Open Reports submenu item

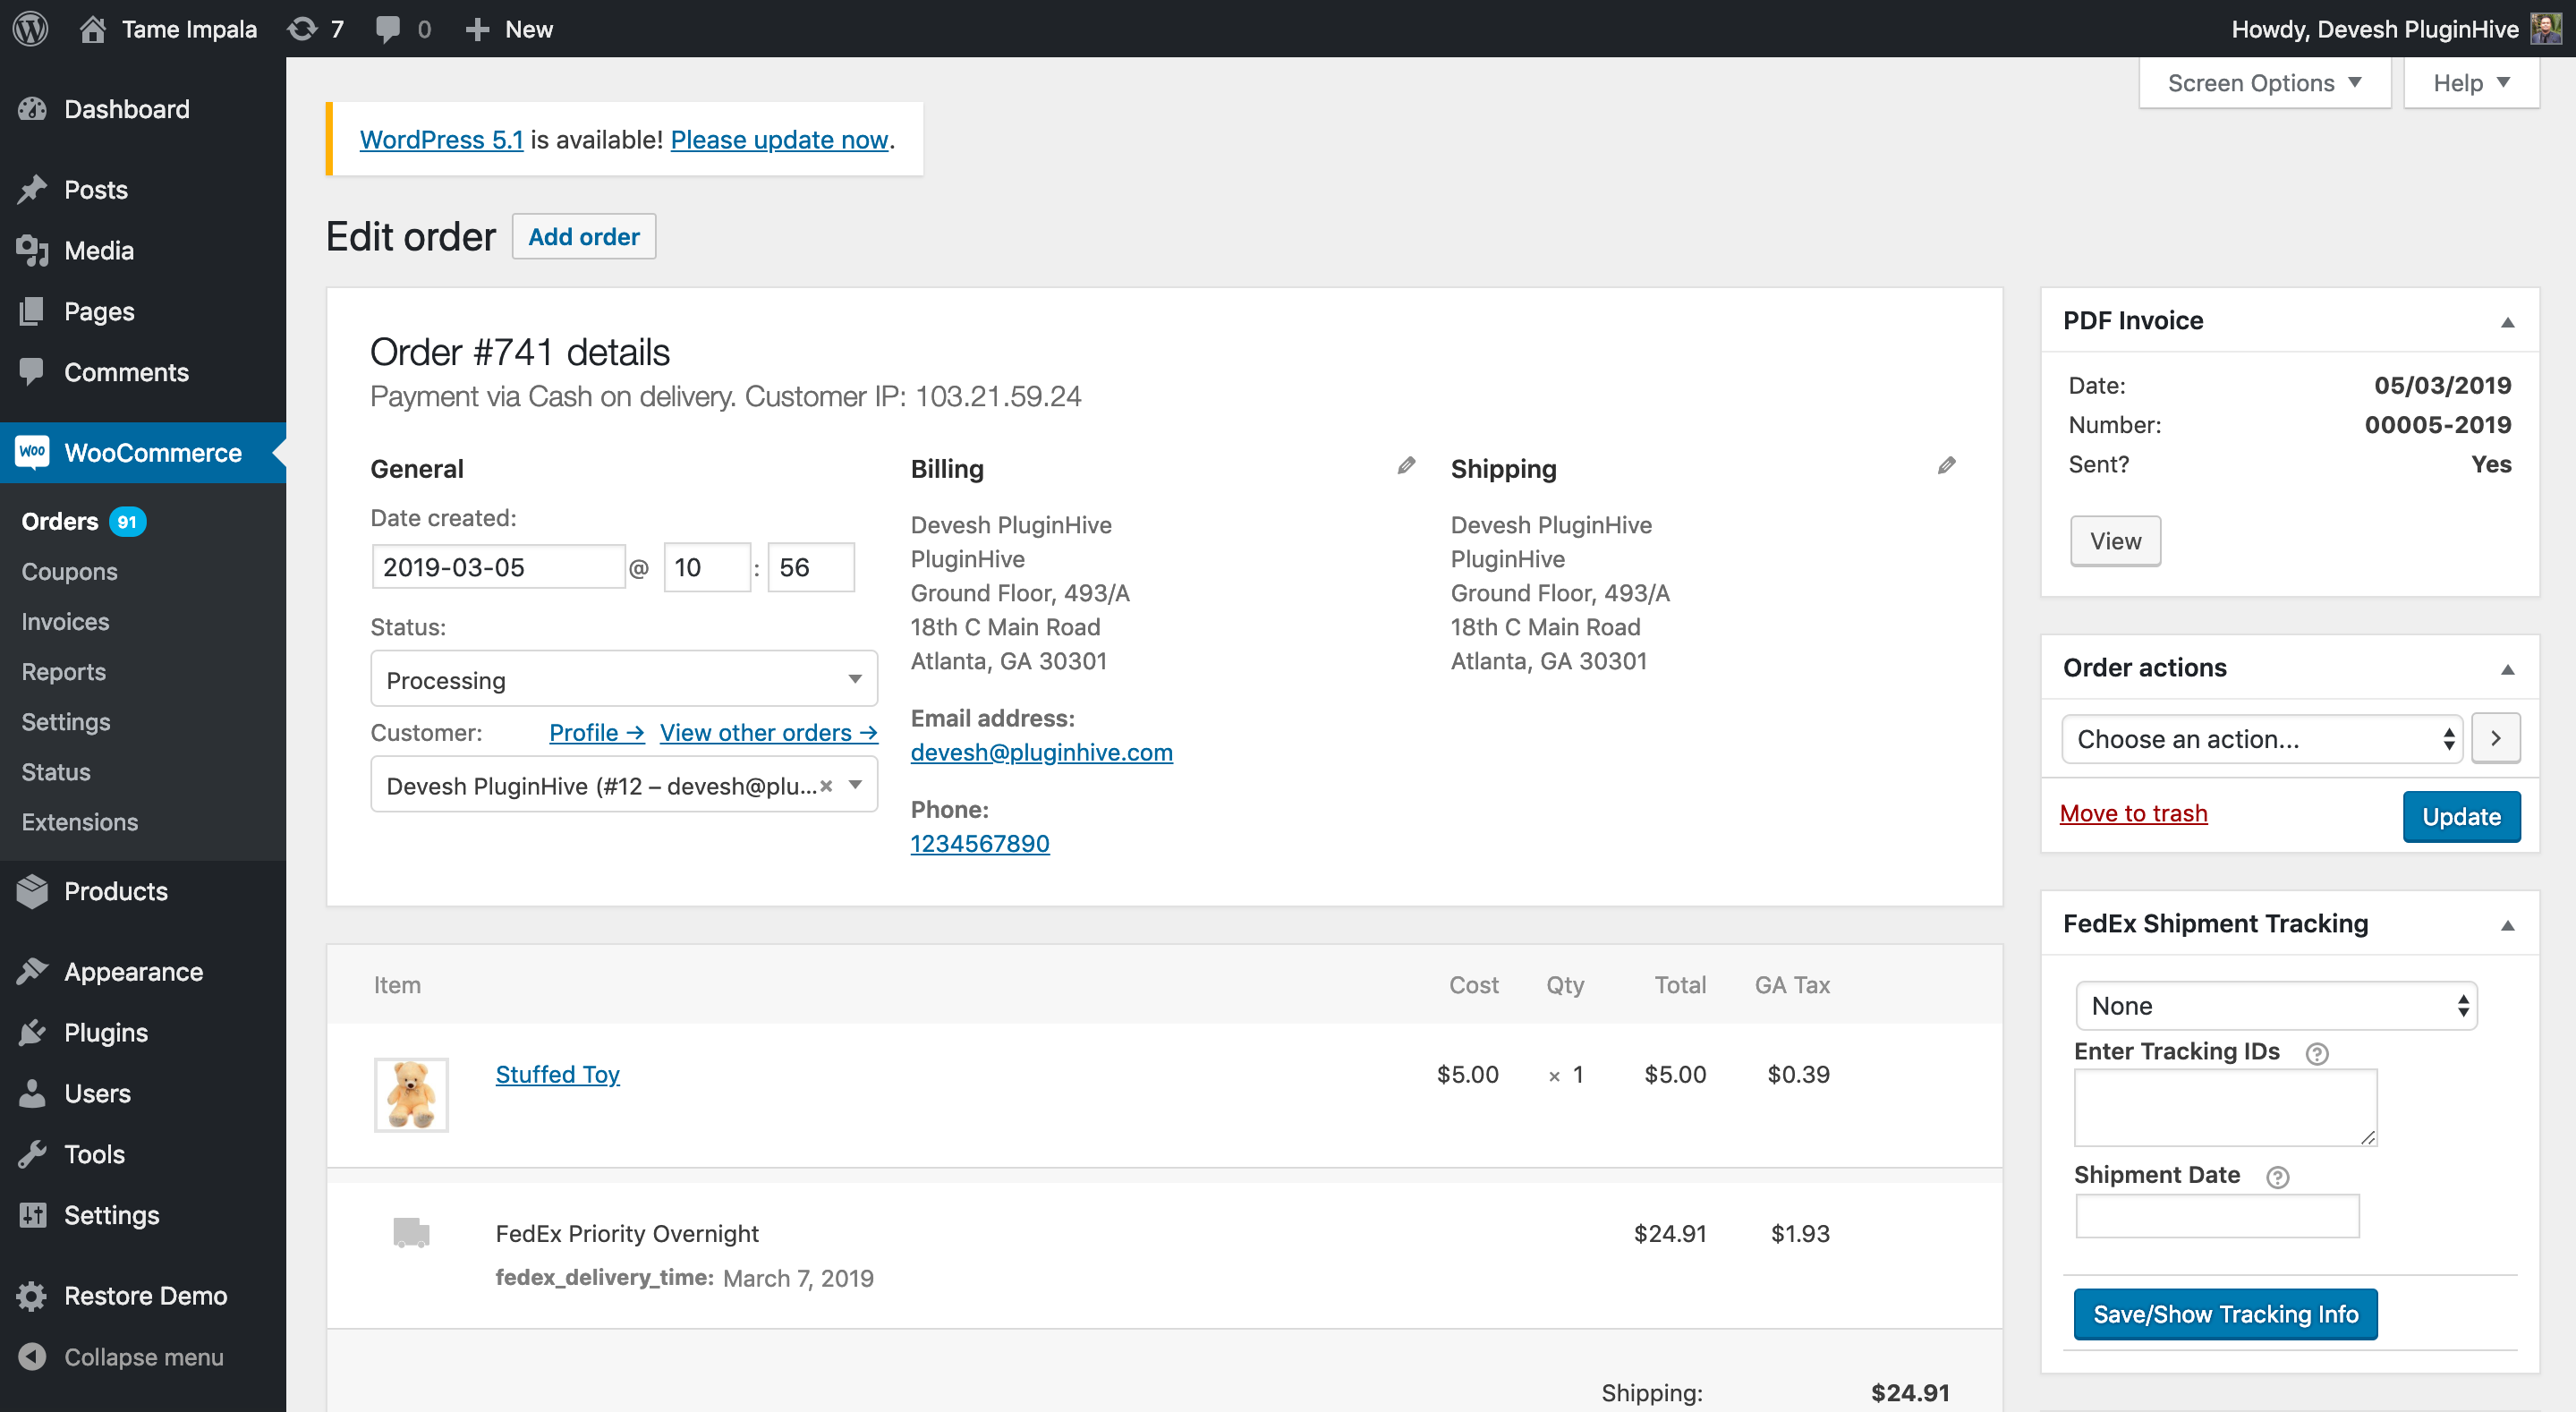coord(64,671)
